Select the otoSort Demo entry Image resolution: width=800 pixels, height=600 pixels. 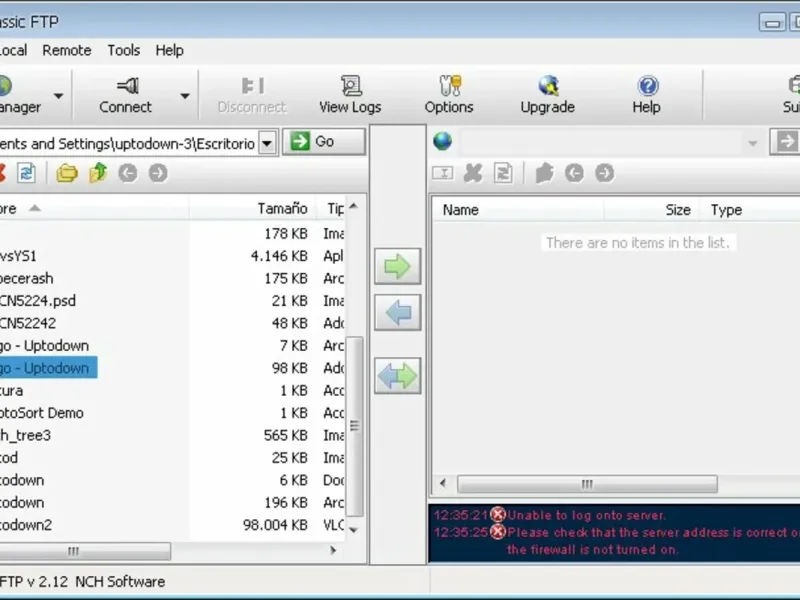42,413
